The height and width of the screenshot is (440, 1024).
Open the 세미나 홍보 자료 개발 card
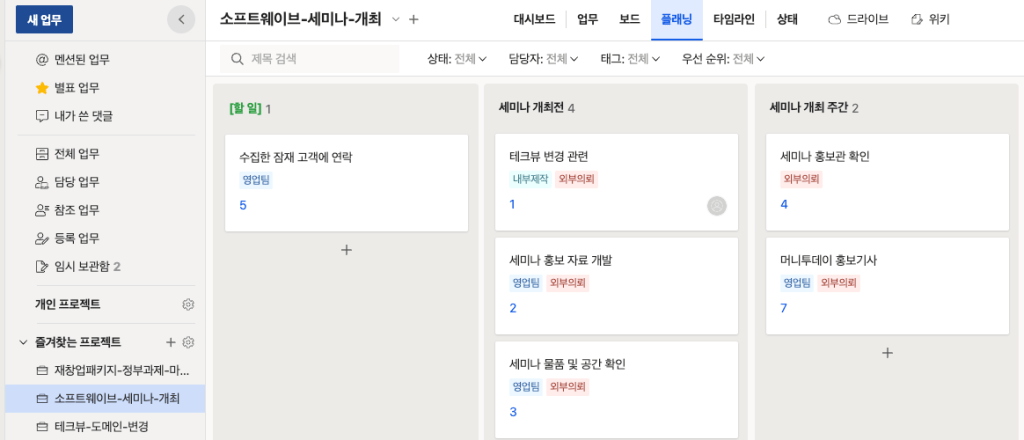tap(616, 286)
